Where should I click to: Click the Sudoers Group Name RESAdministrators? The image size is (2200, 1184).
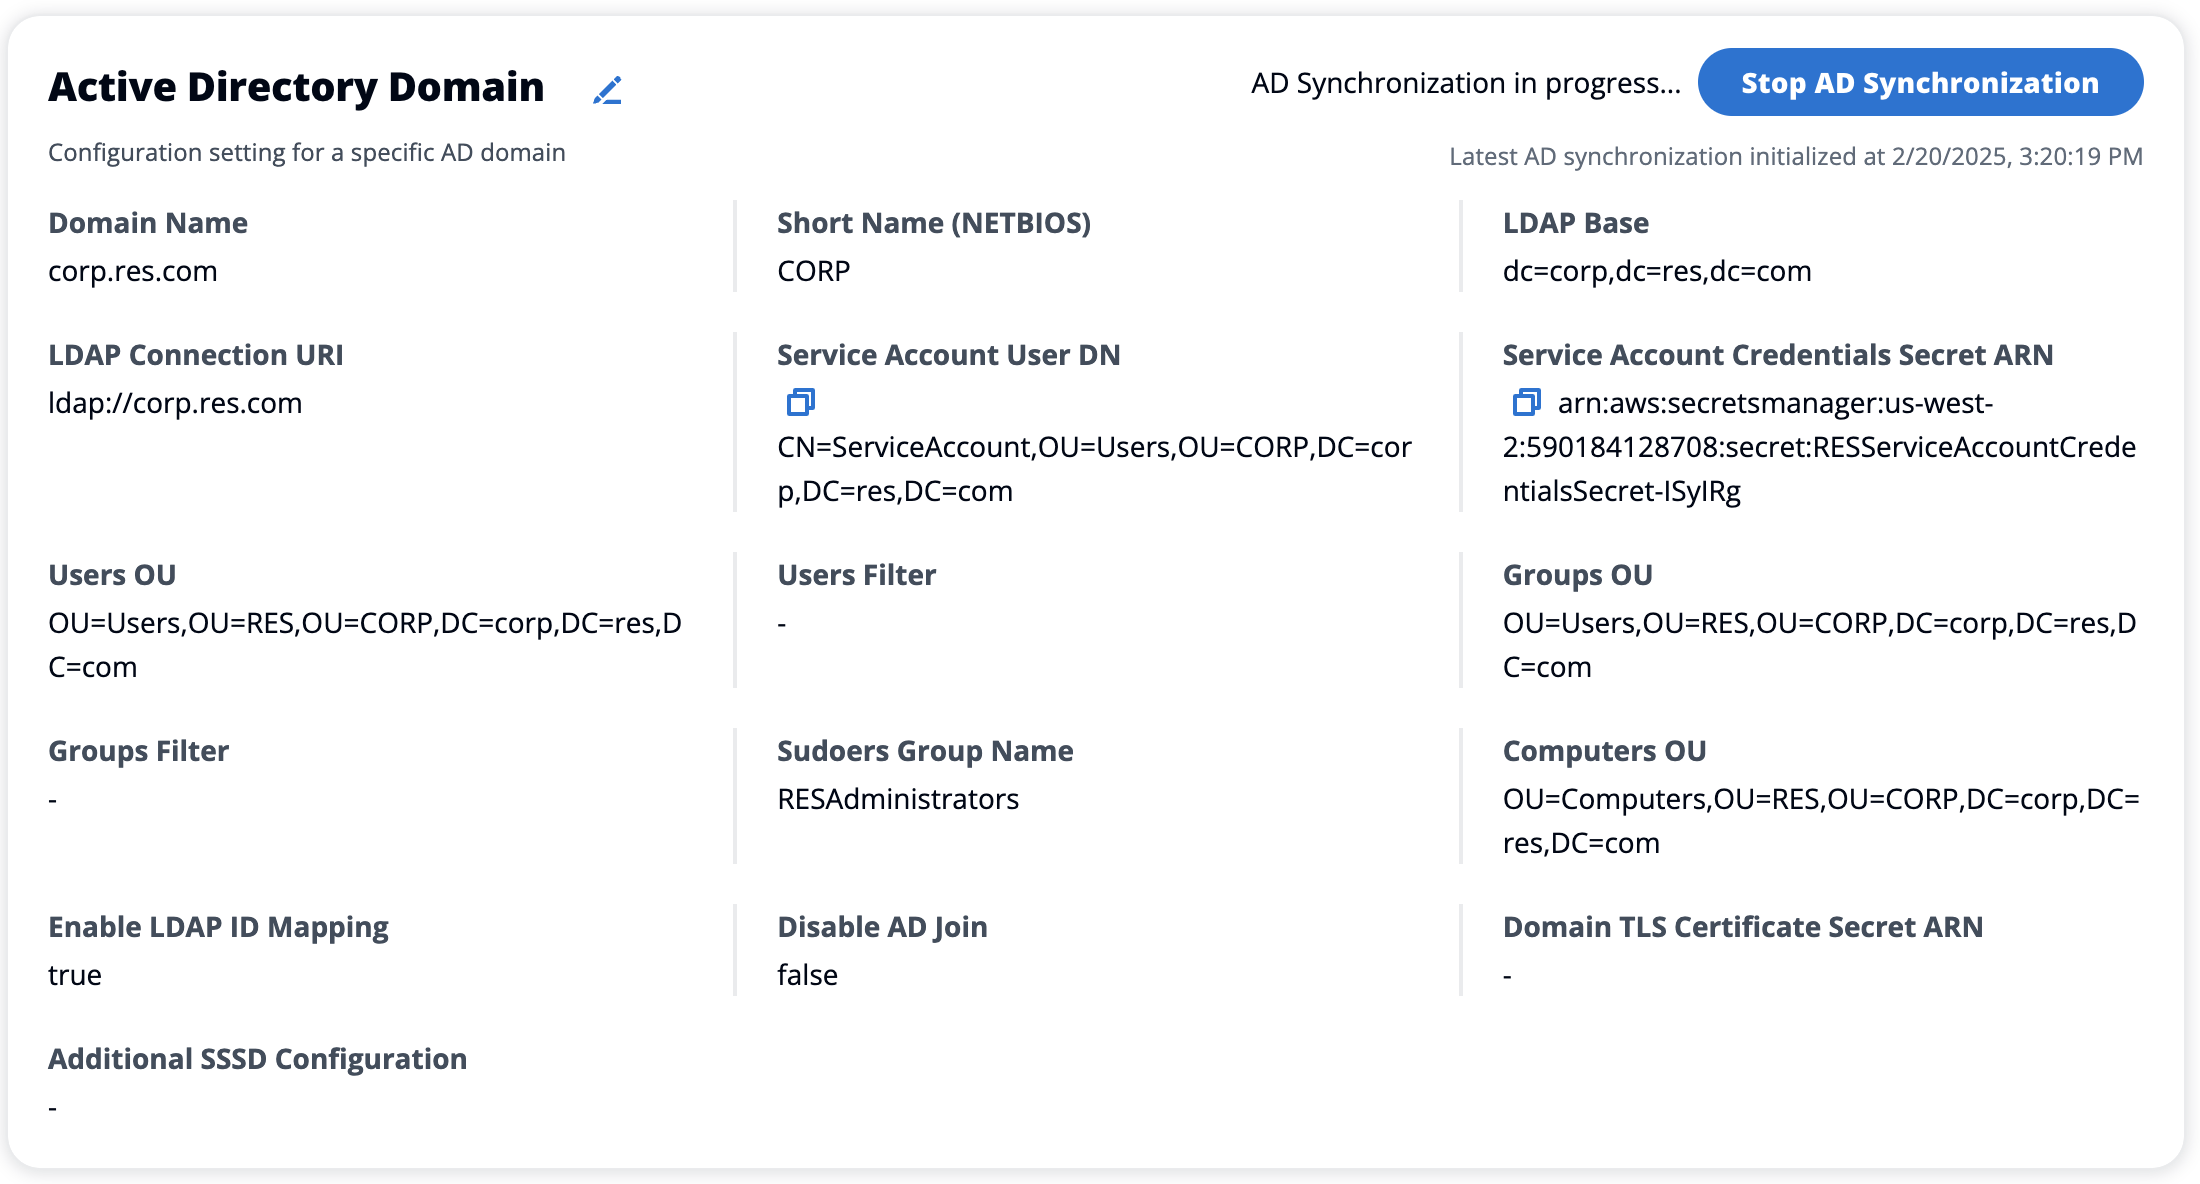tap(898, 798)
